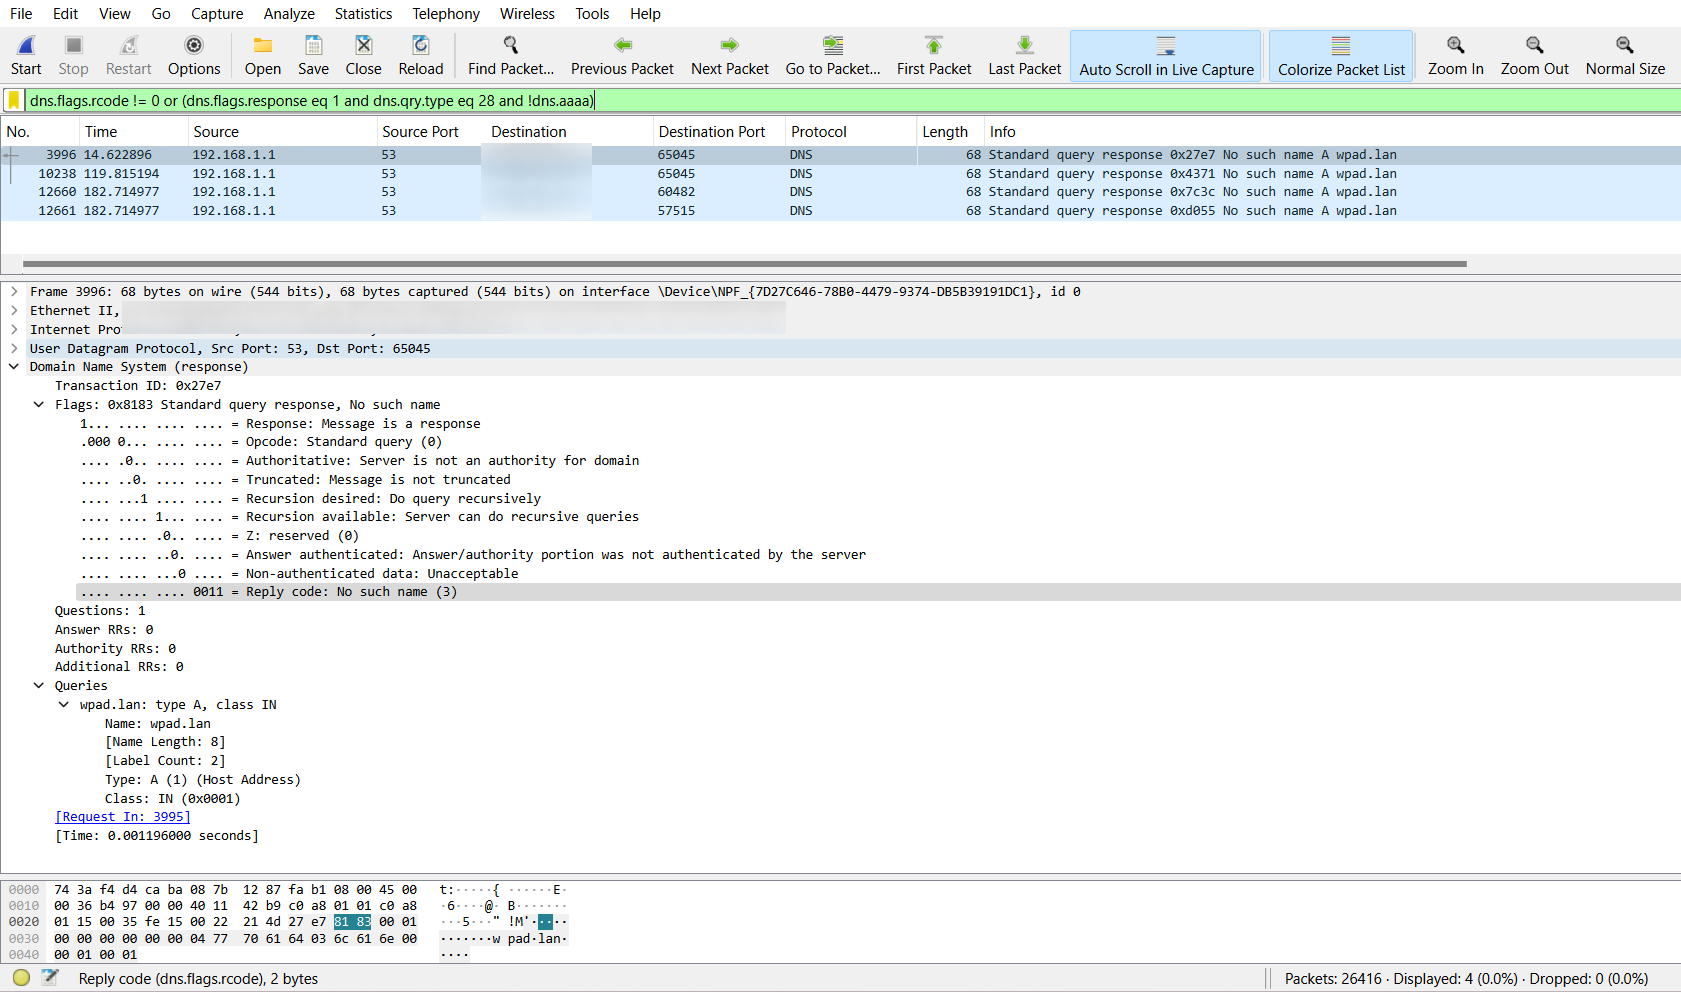Open the Telephony menu
Image resolution: width=1681 pixels, height=992 pixels.
(x=445, y=13)
